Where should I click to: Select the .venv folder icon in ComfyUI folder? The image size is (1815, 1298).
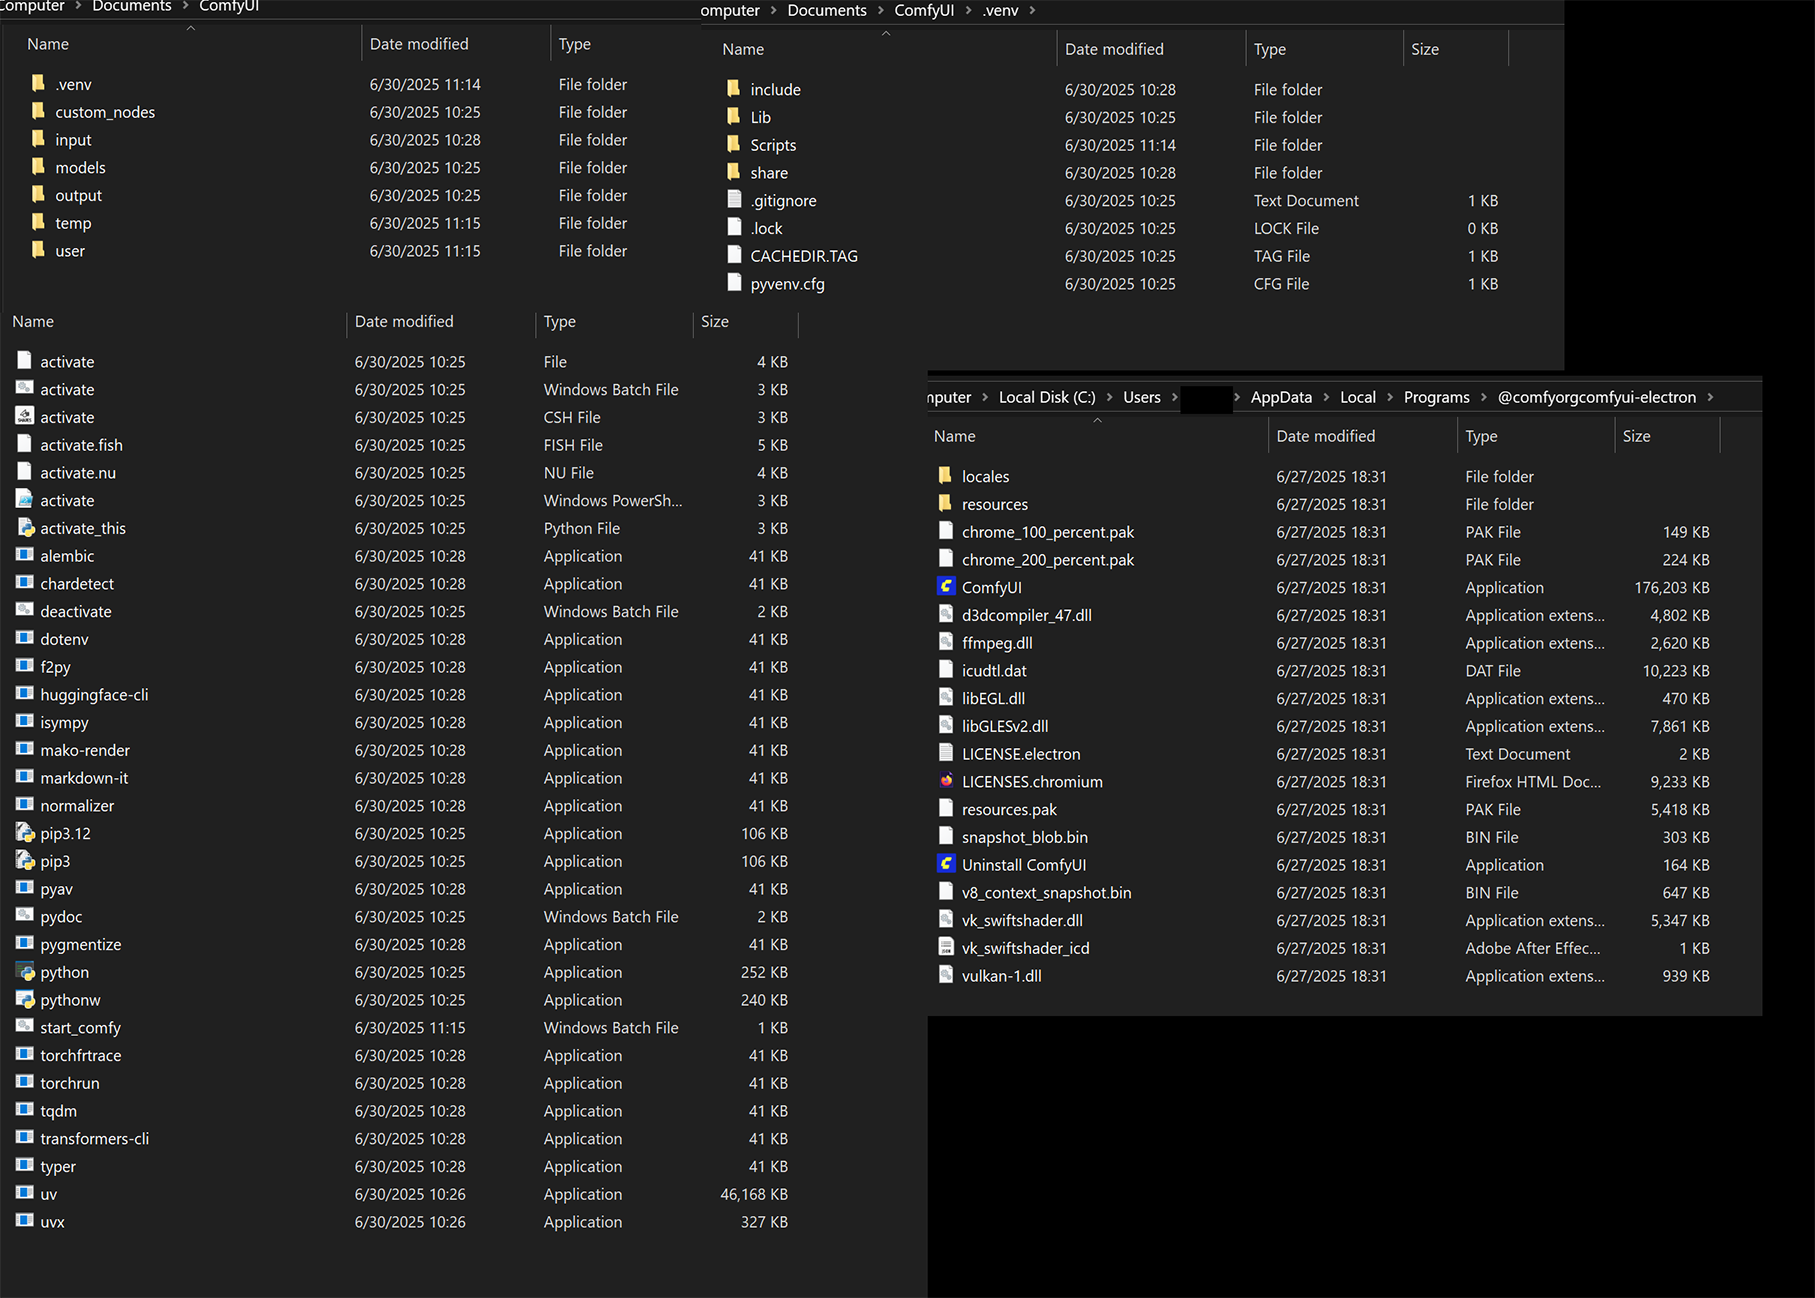(38, 83)
